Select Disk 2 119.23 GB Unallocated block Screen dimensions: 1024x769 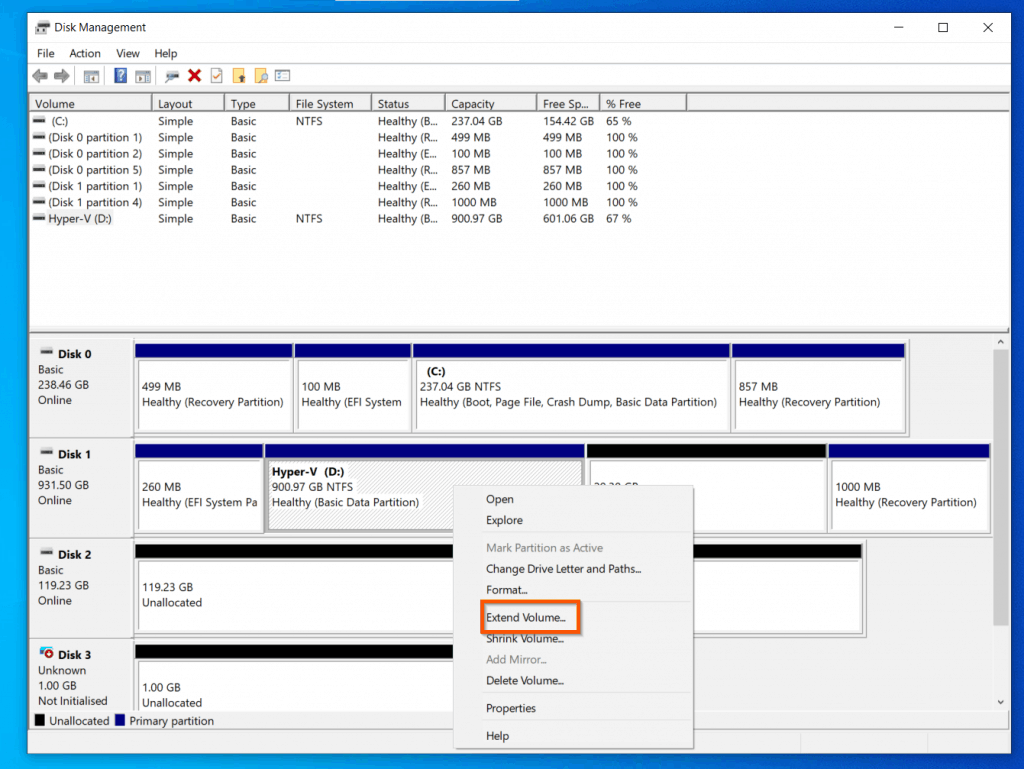tap(294, 589)
